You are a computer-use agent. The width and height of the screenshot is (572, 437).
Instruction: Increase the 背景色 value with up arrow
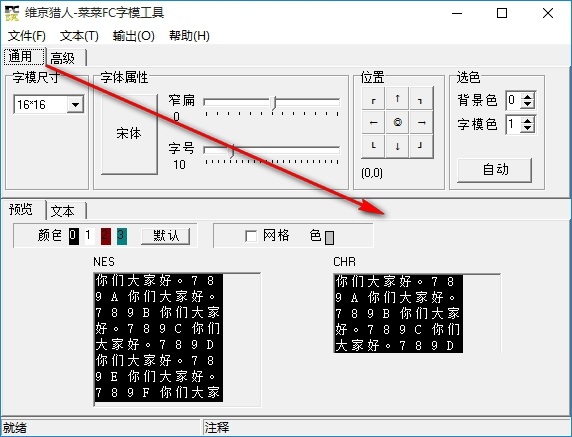coord(527,97)
